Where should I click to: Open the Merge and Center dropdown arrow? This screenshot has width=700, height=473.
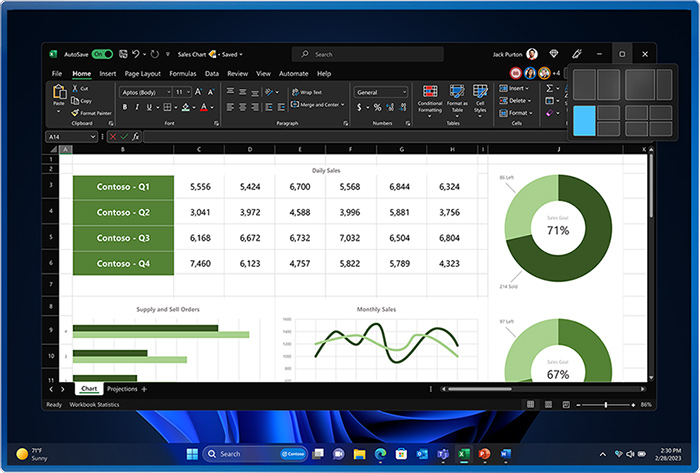point(343,104)
